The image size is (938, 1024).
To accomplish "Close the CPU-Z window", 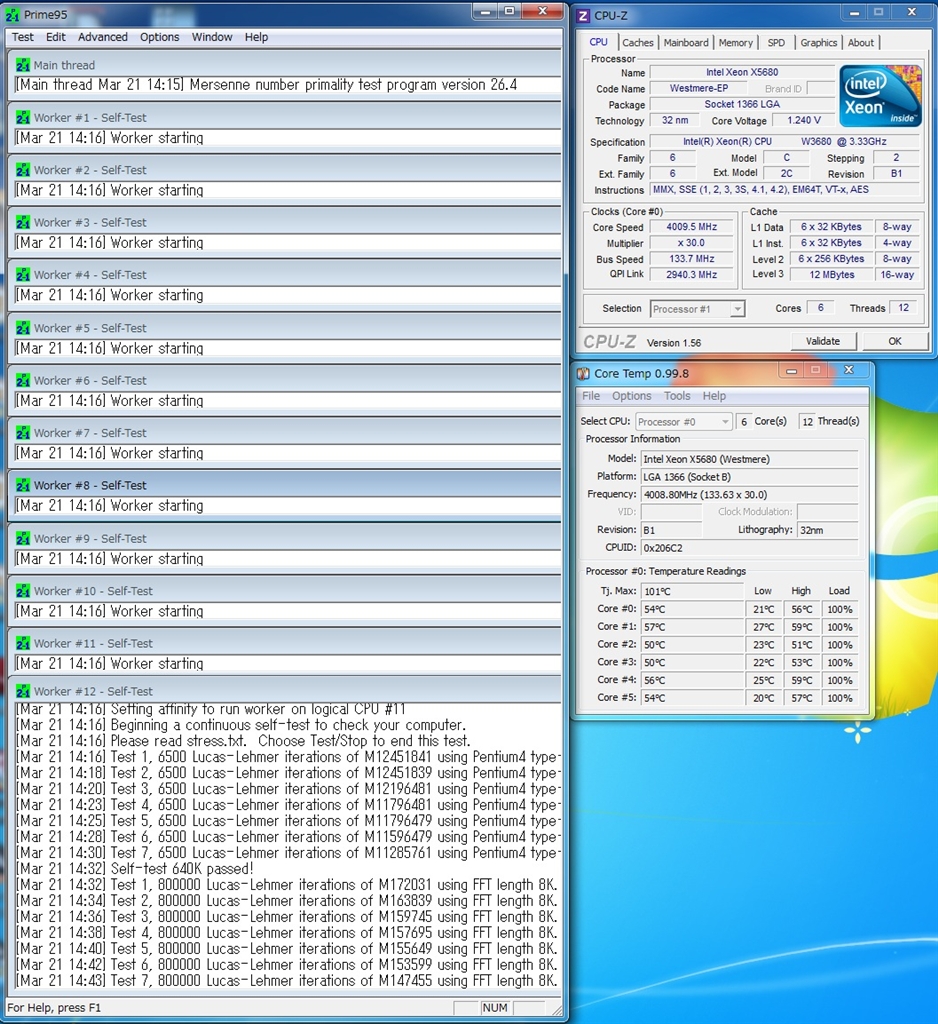I will [912, 12].
